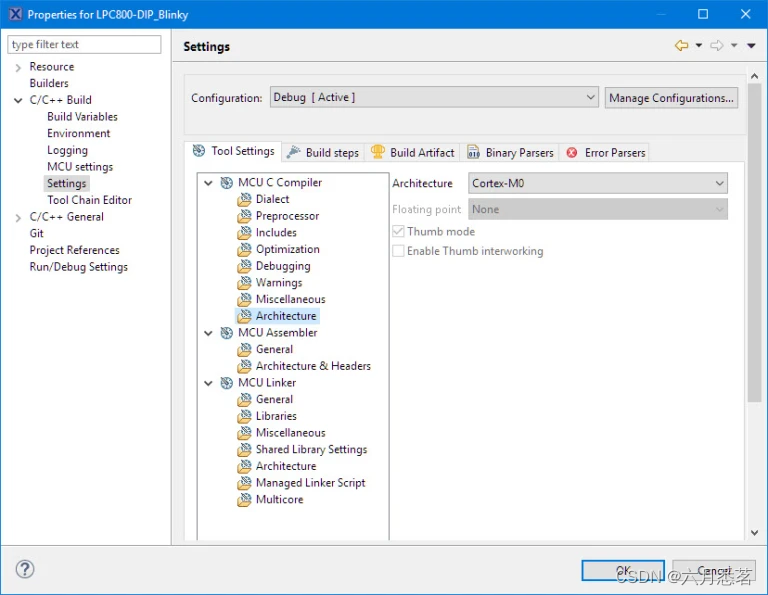
Task: Collapse the MCU C Compiler tree node
Action: (209, 183)
